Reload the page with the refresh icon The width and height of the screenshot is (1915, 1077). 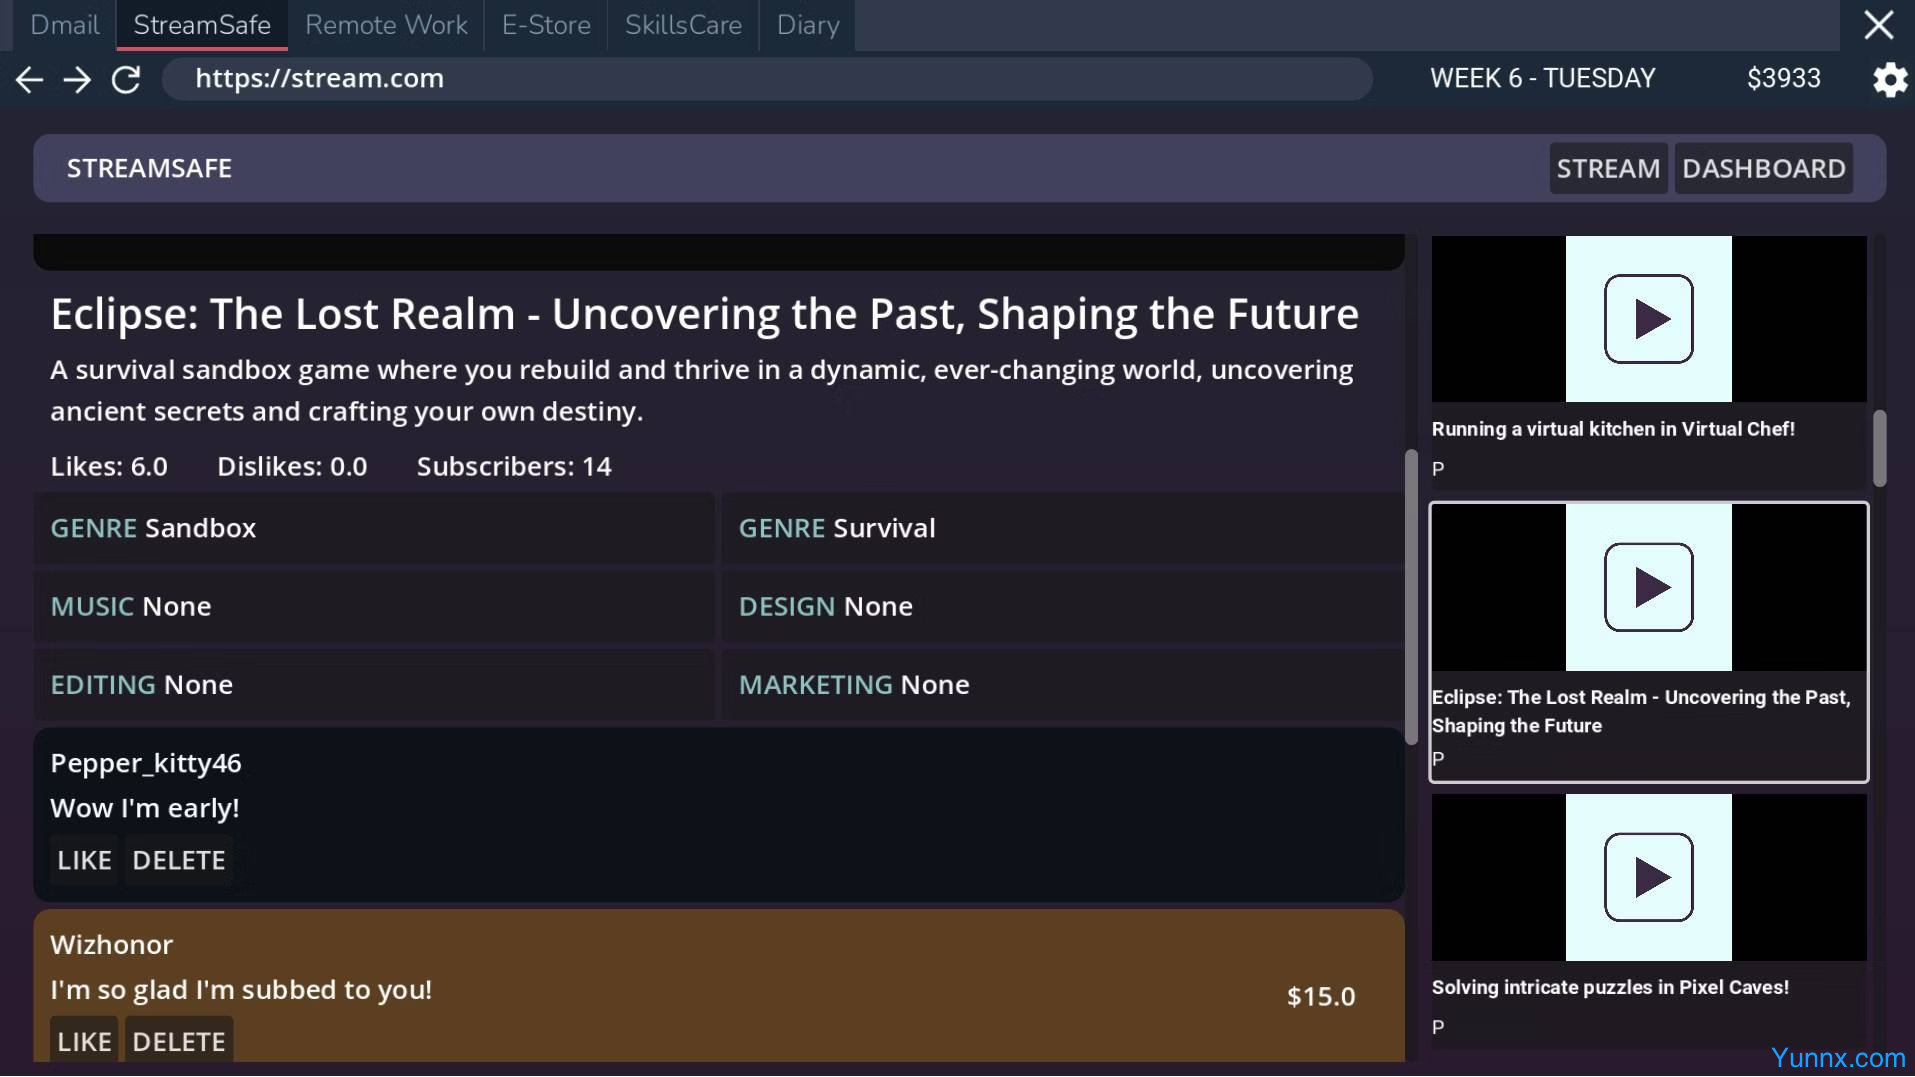pos(126,79)
